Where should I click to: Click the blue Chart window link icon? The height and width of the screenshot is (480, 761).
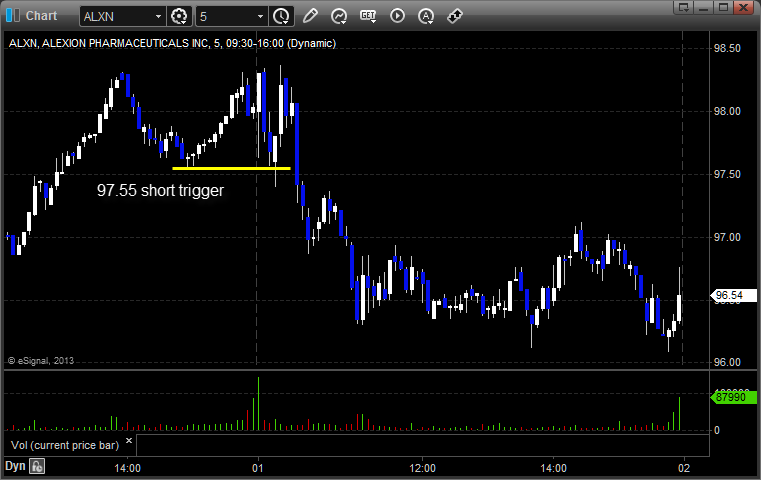point(13,16)
